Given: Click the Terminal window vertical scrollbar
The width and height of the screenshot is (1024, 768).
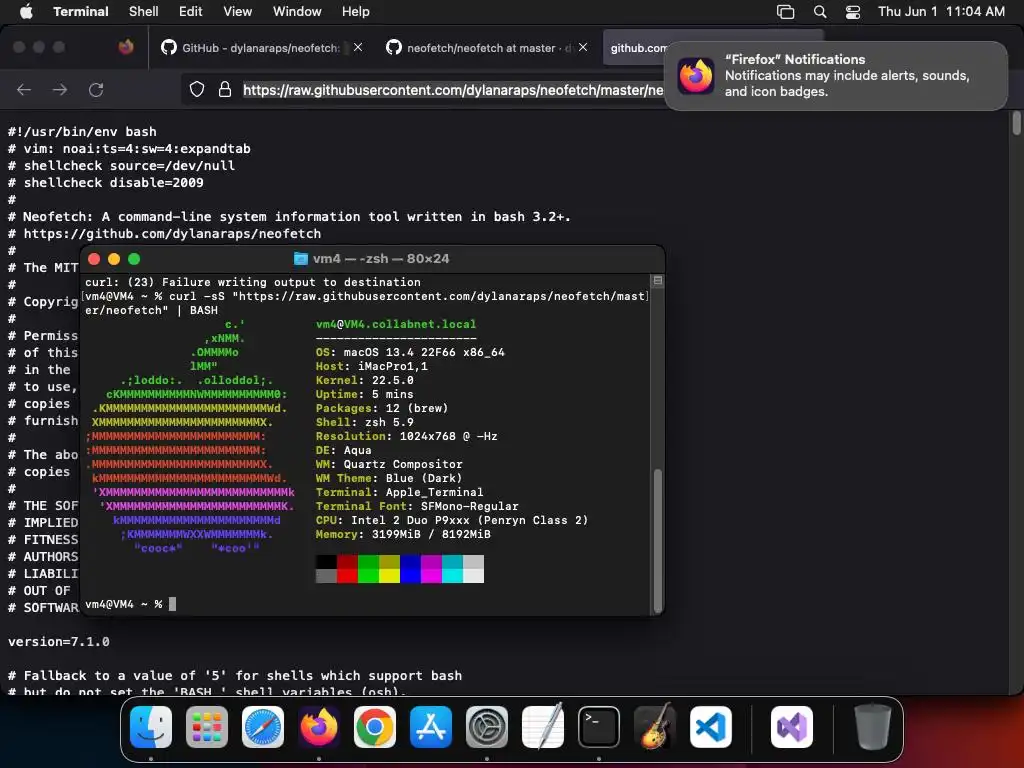Looking at the screenshot, I should coord(658,539).
